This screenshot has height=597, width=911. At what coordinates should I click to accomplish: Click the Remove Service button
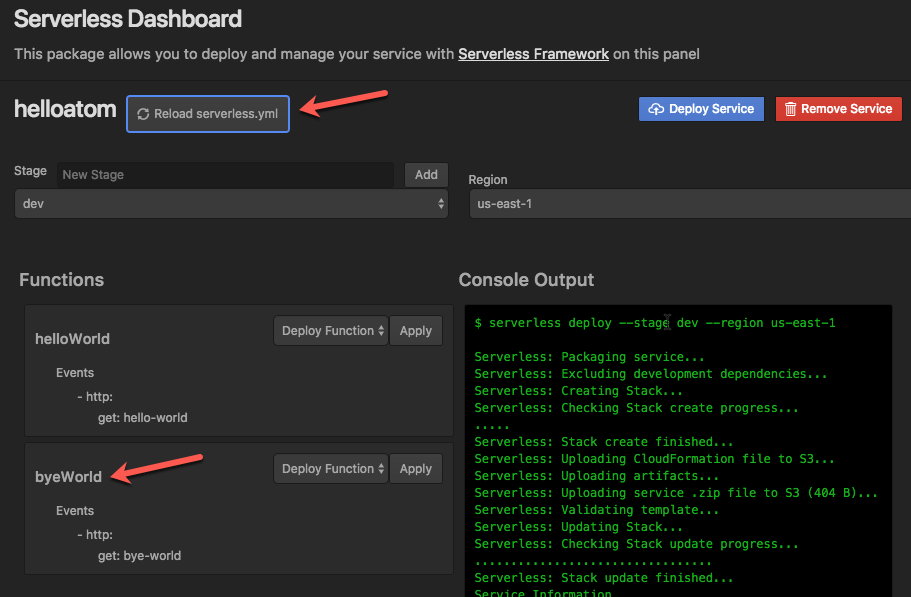(x=838, y=108)
